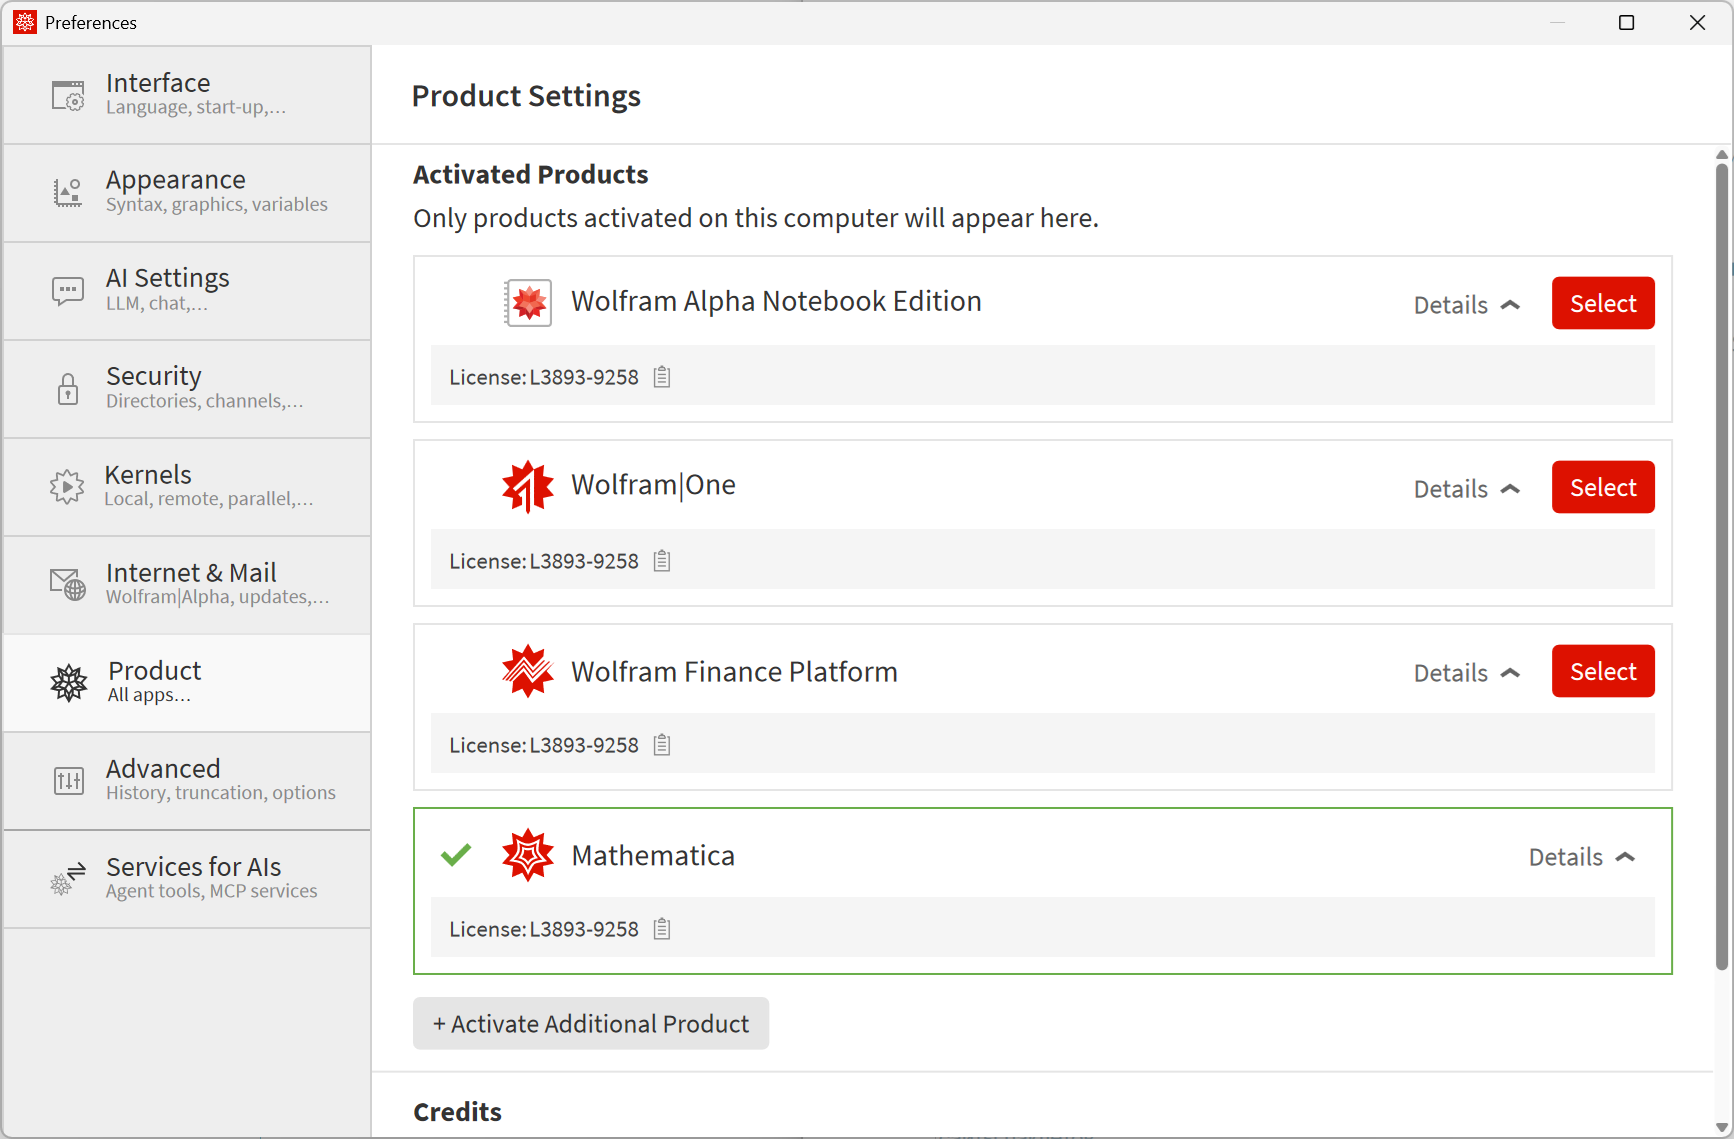
Task: Click the Kernels gear-play icon
Action: 67,487
